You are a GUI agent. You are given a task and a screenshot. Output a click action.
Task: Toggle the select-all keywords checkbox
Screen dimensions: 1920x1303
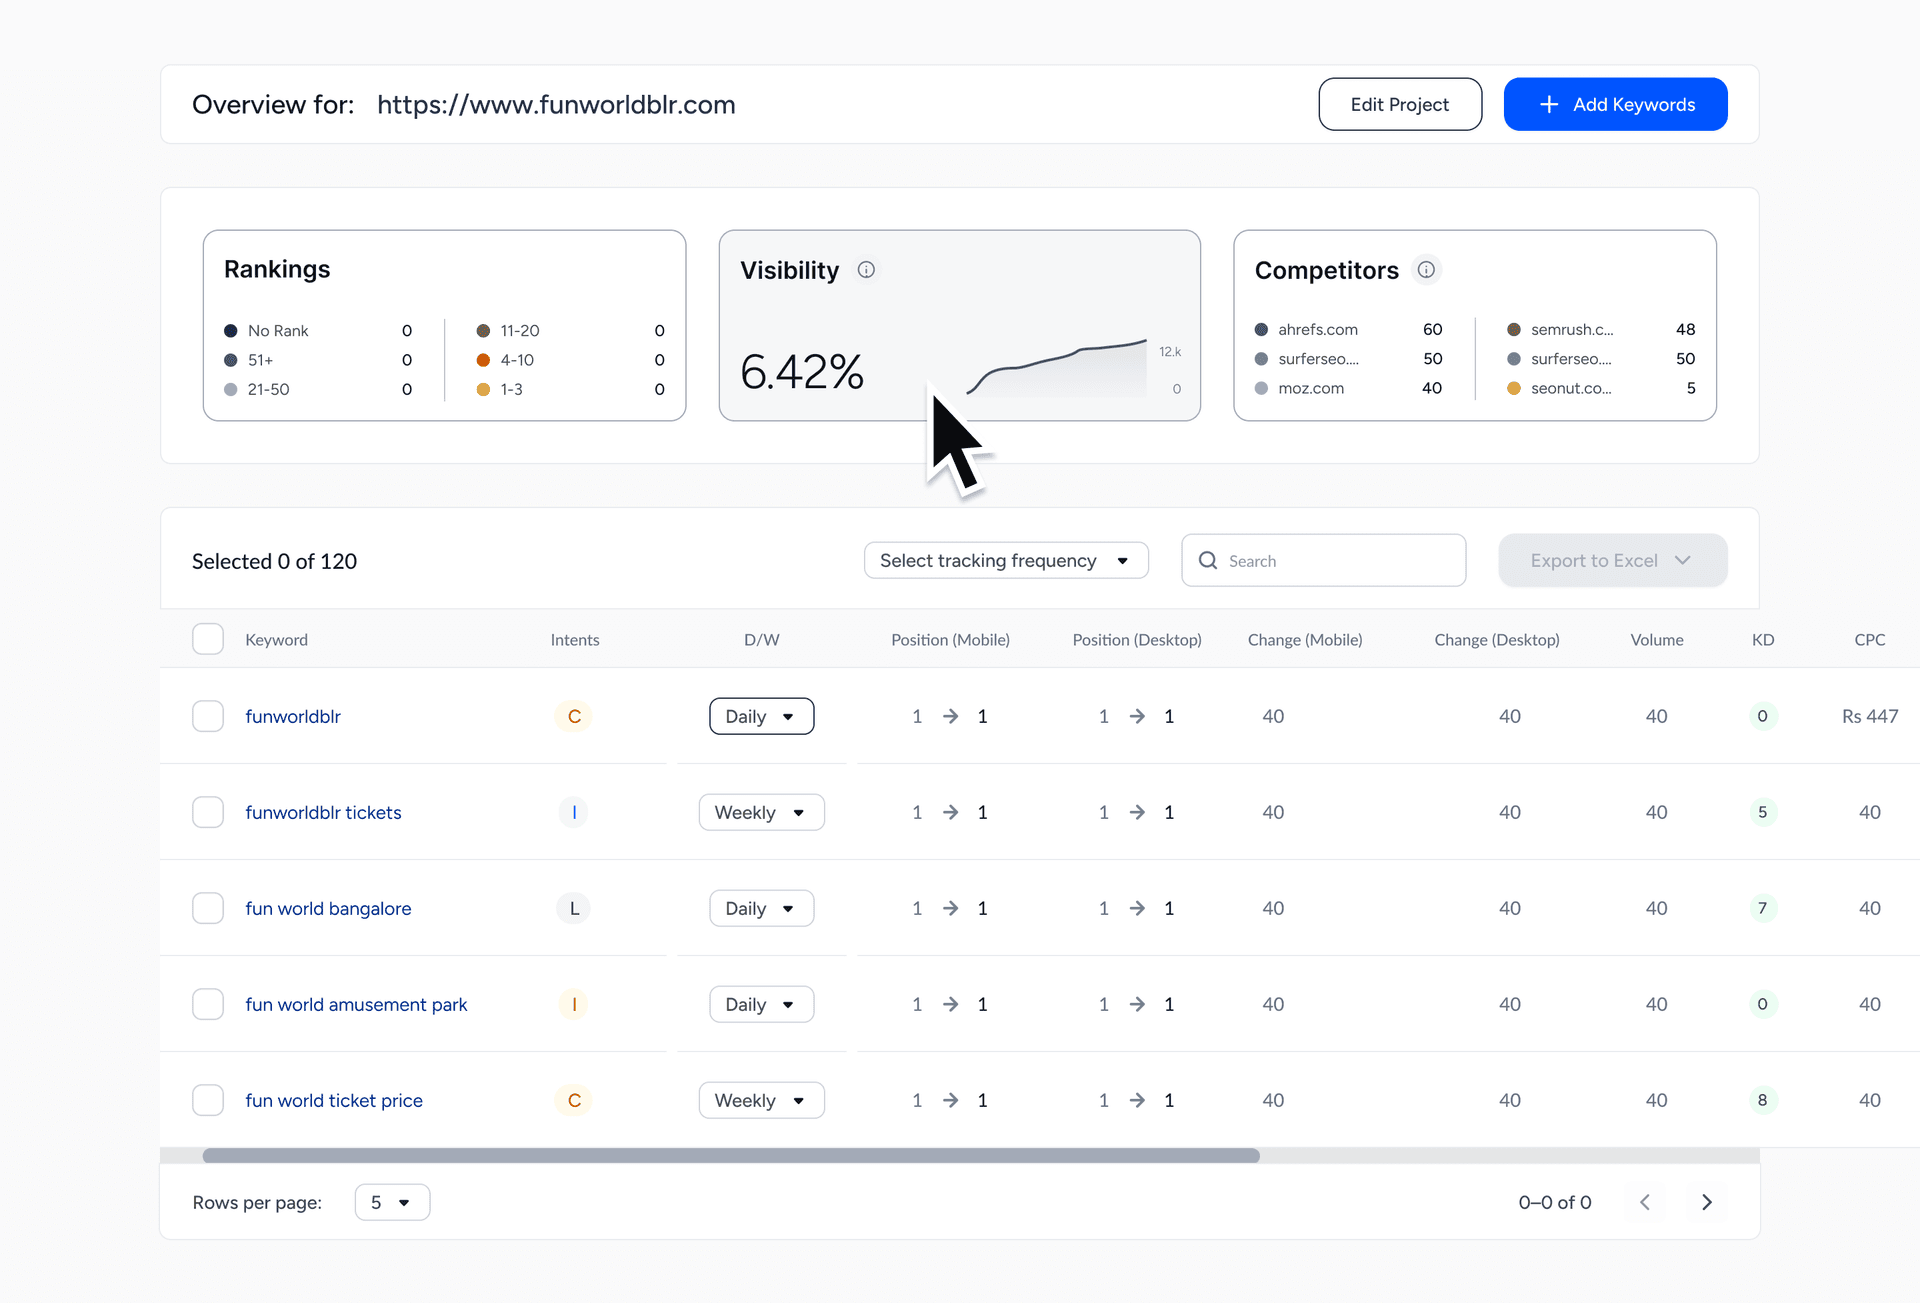click(x=208, y=639)
